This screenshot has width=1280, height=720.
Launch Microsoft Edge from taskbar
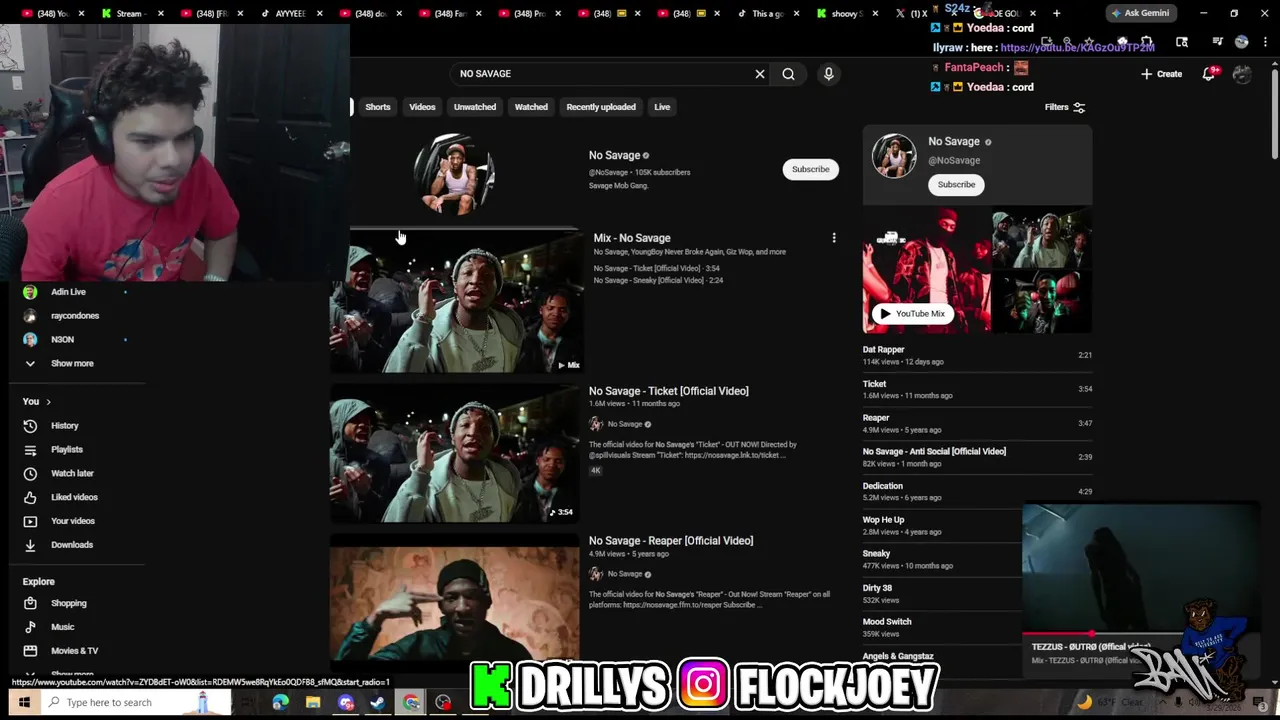pos(280,702)
